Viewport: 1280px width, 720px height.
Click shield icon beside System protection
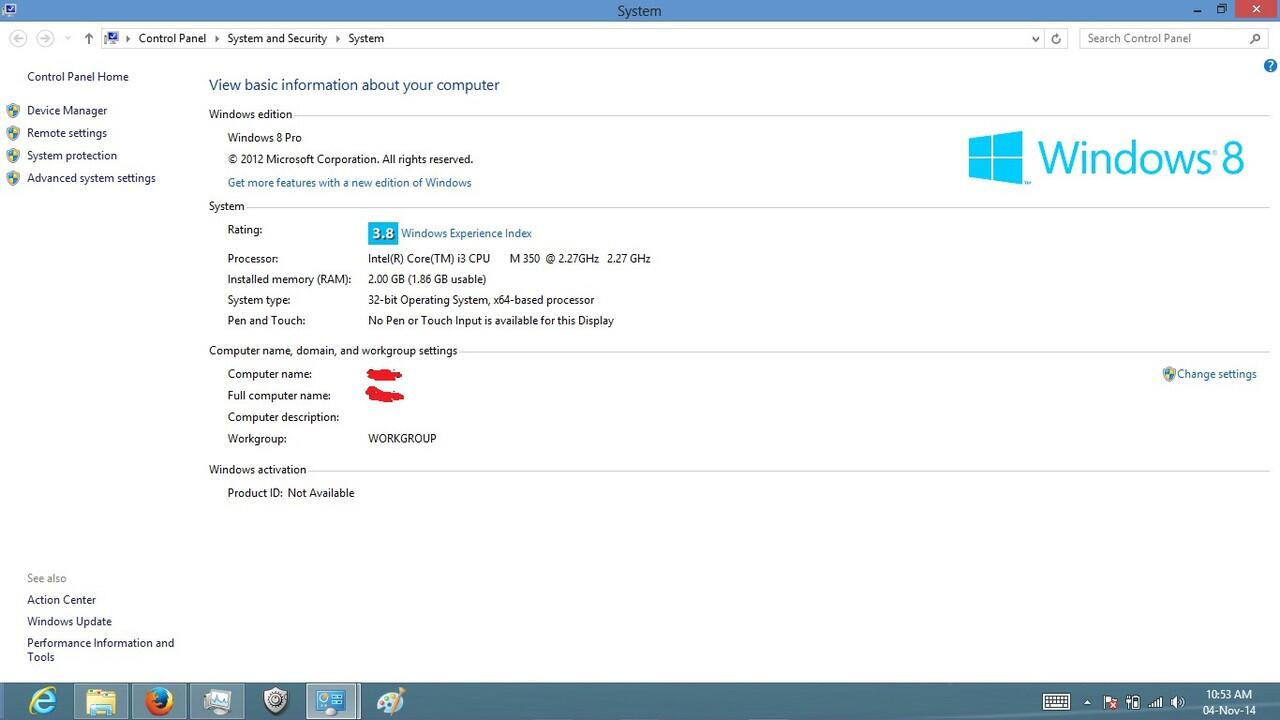point(13,155)
